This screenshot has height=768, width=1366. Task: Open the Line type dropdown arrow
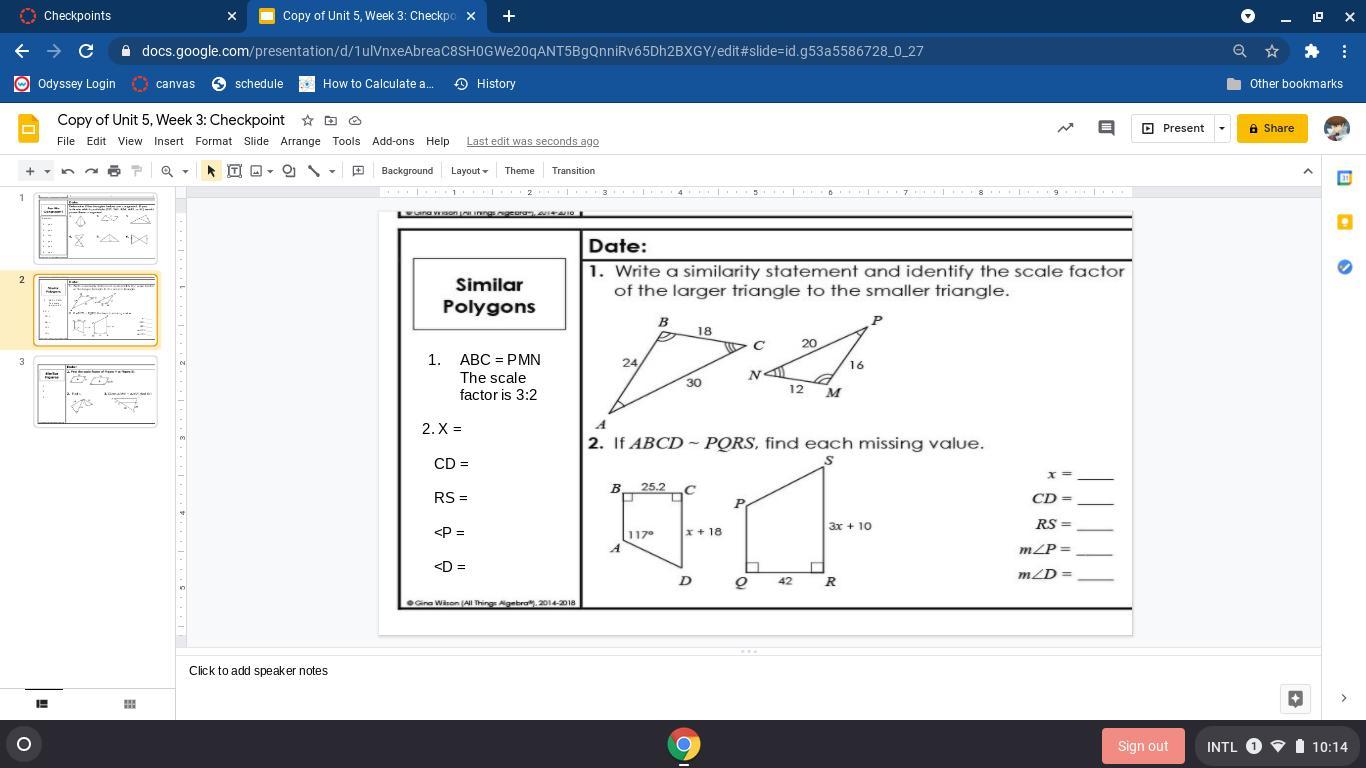tap(332, 171)
